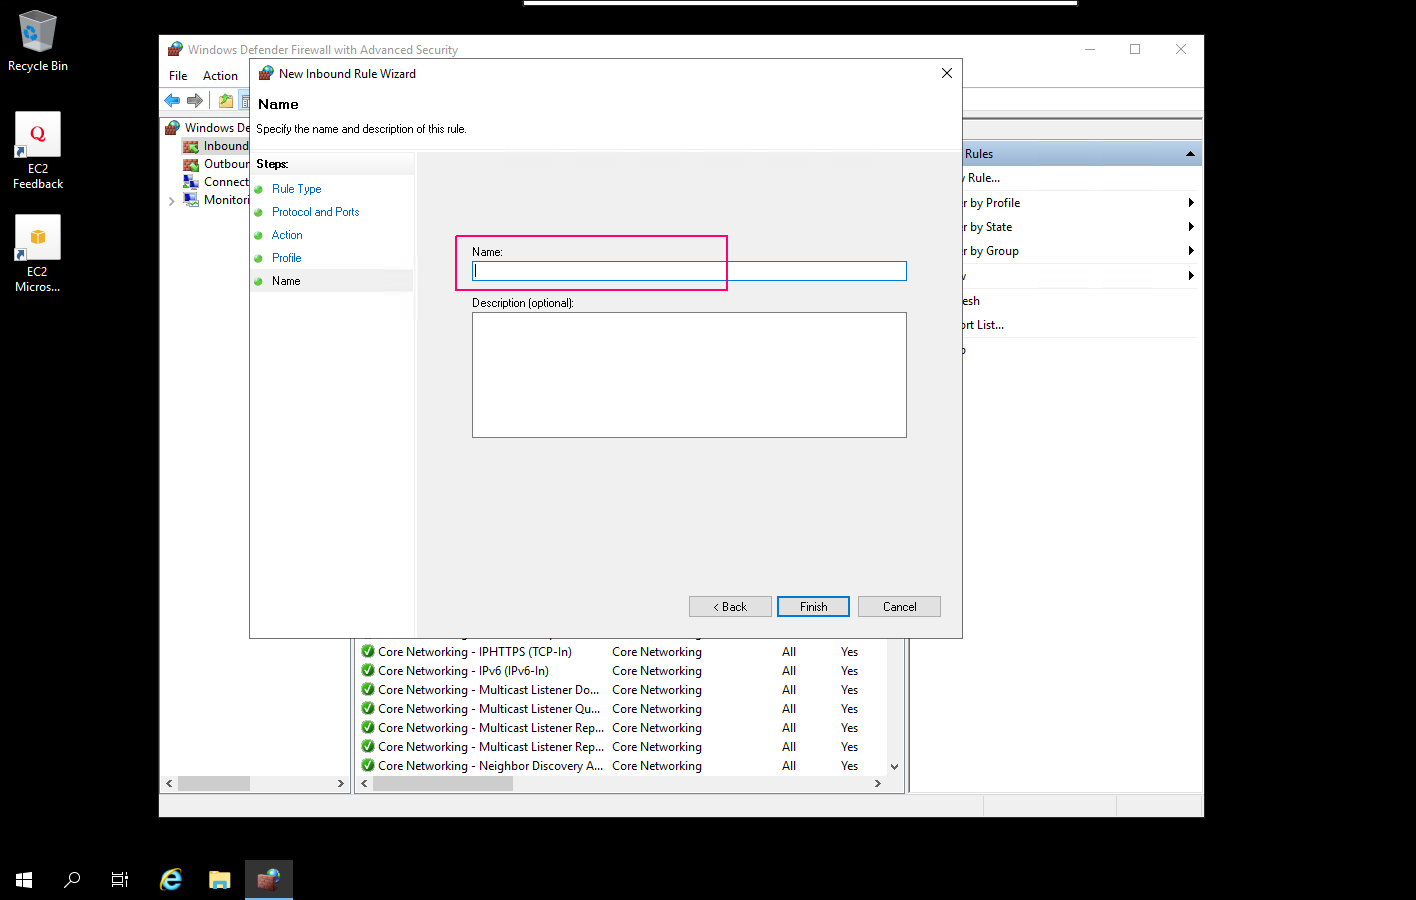Click New Rule... in Actions pane
This screenshot has height=900, width=1416.
click(x=1080, y=178)
